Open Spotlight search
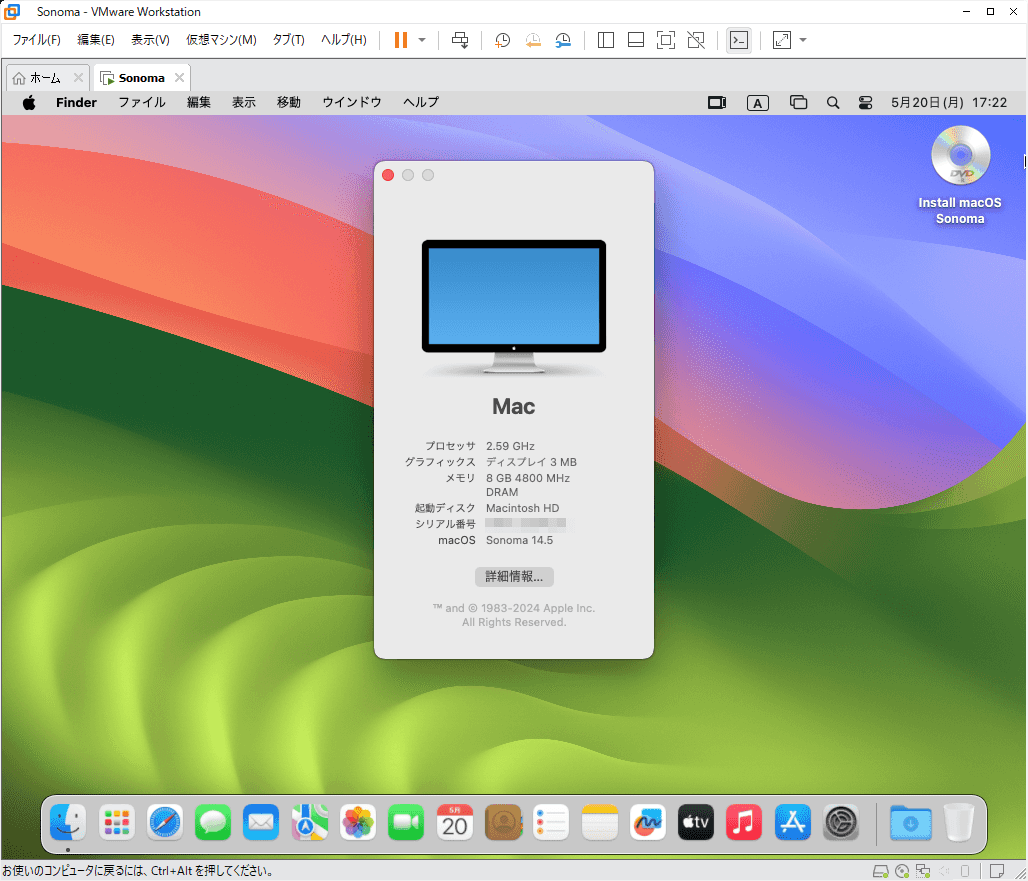 833,103
